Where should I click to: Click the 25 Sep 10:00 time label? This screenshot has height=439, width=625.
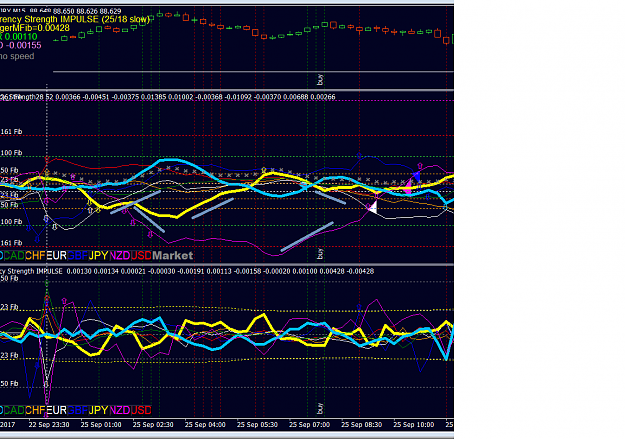[414, 425]
